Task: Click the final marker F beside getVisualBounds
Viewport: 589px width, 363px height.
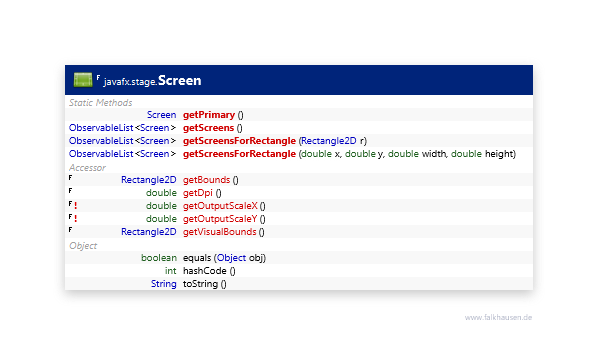Action: (x=70, y=230)
